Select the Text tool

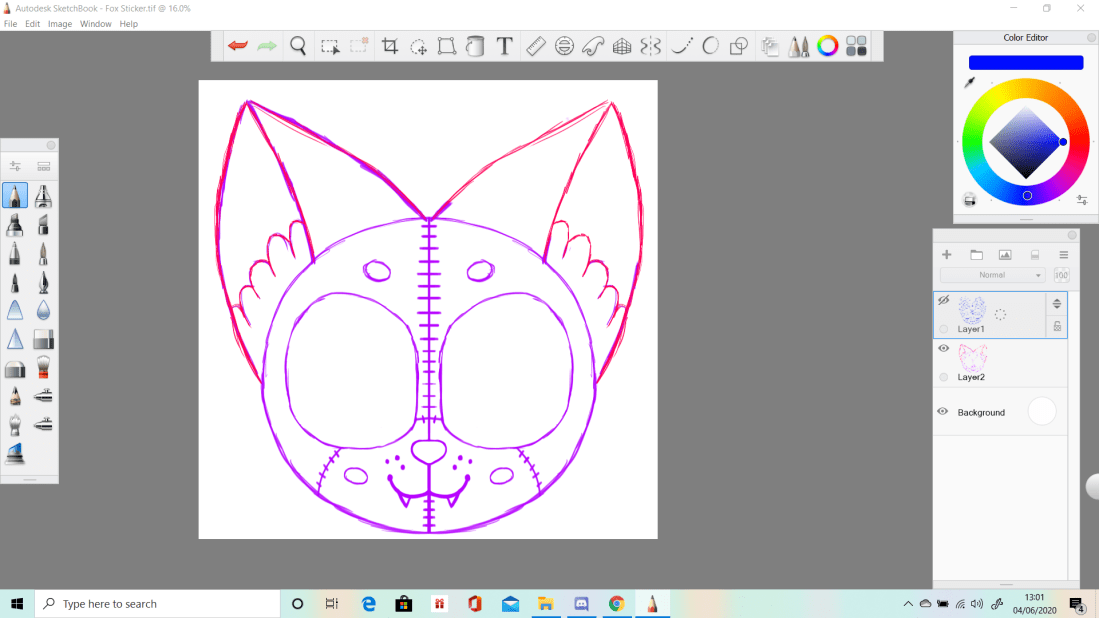tap(505, 46)
